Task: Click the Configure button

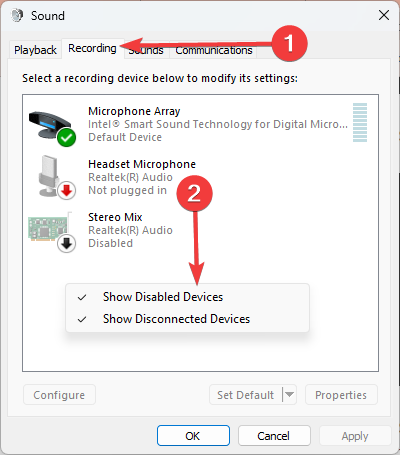Action: 59,395
